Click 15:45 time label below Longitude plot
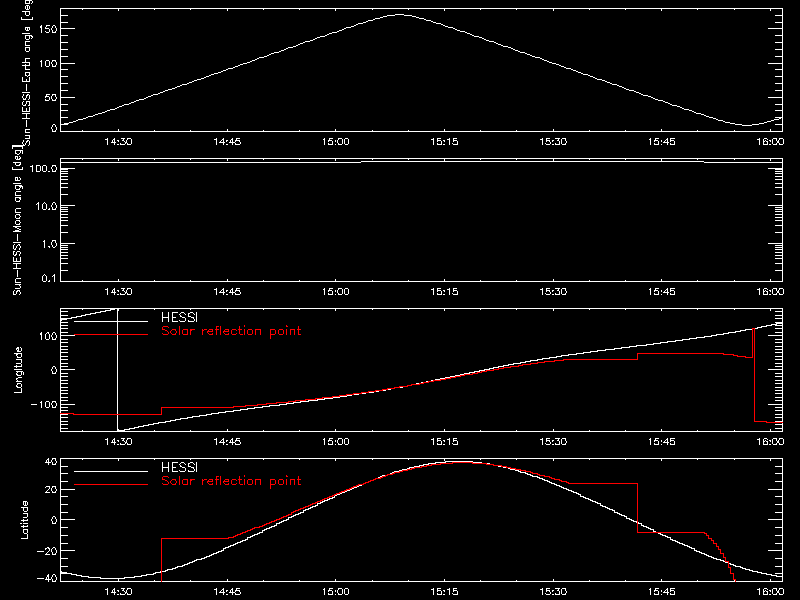This screenshot has height=600, width=800. coord(662,441)
